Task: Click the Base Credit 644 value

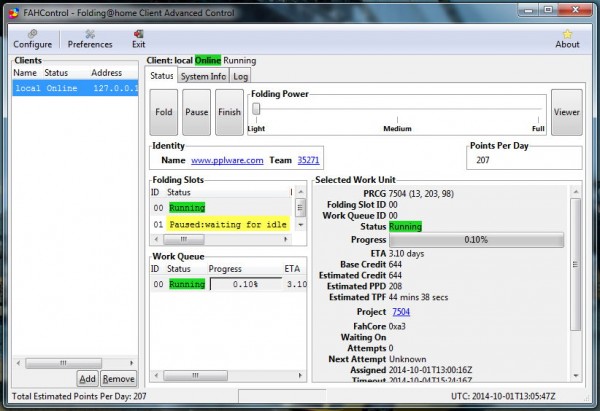Action: coord(395,264)
